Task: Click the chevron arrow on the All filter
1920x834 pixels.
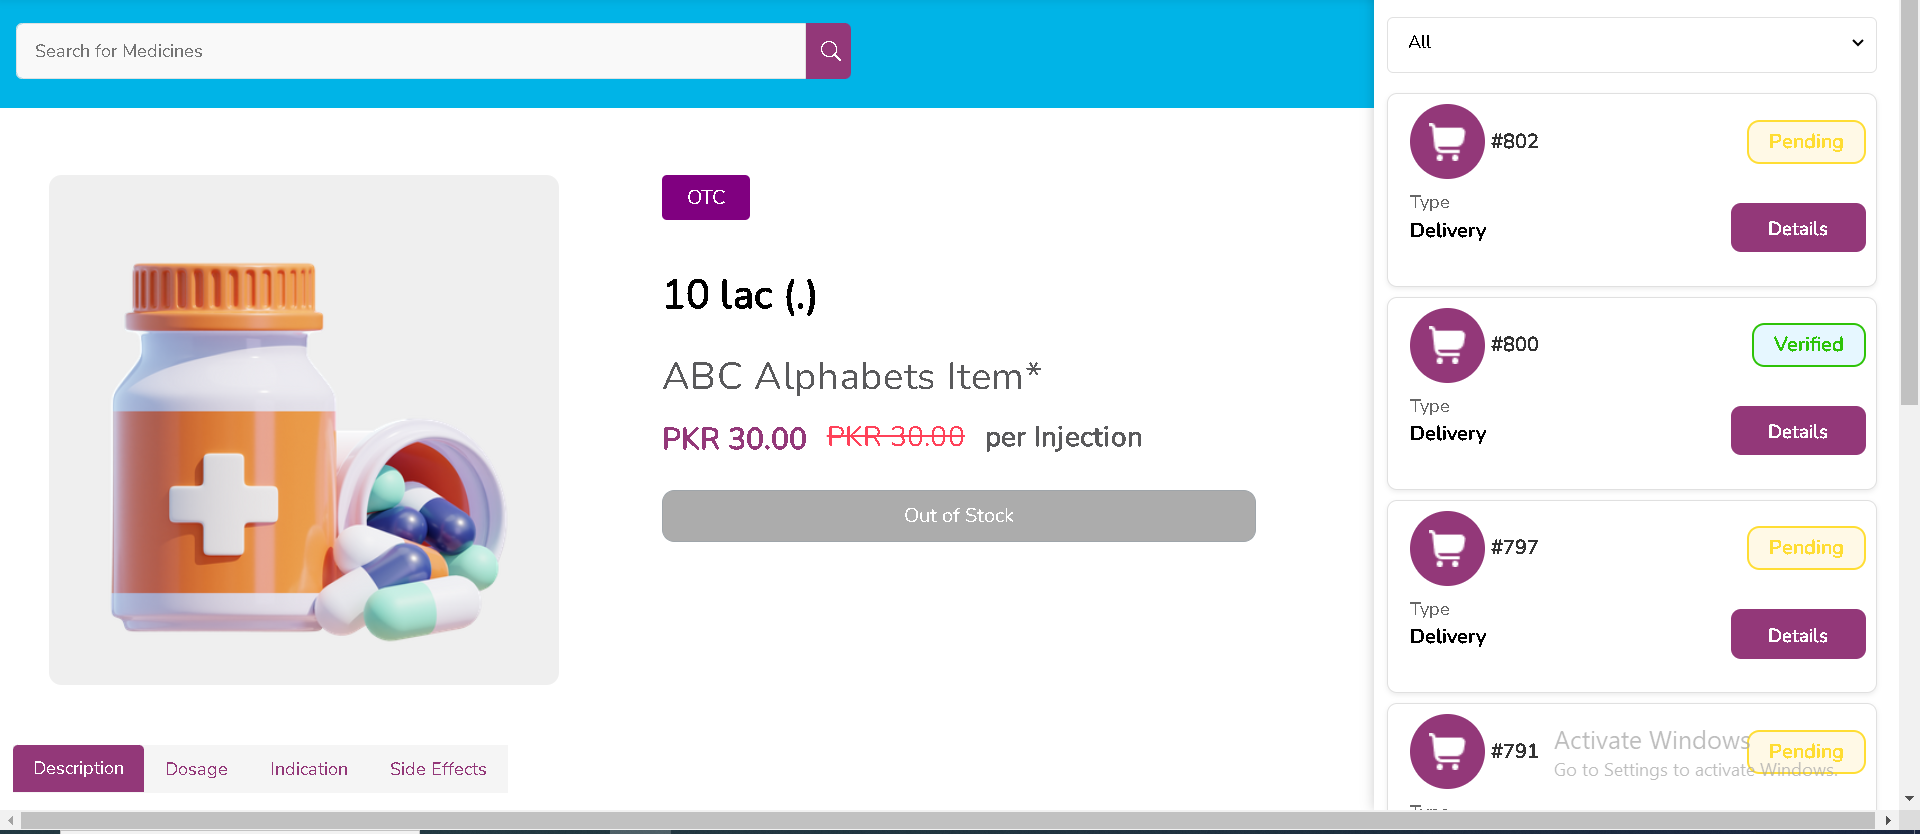Action: pos(1857,43)
